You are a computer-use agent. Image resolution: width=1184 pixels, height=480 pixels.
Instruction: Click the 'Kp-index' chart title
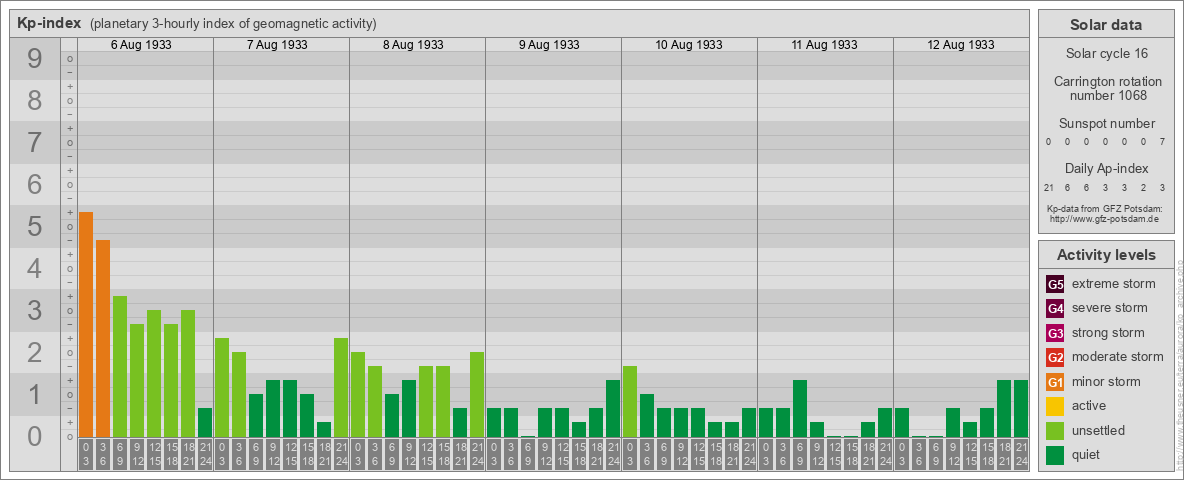pos(49,23)
